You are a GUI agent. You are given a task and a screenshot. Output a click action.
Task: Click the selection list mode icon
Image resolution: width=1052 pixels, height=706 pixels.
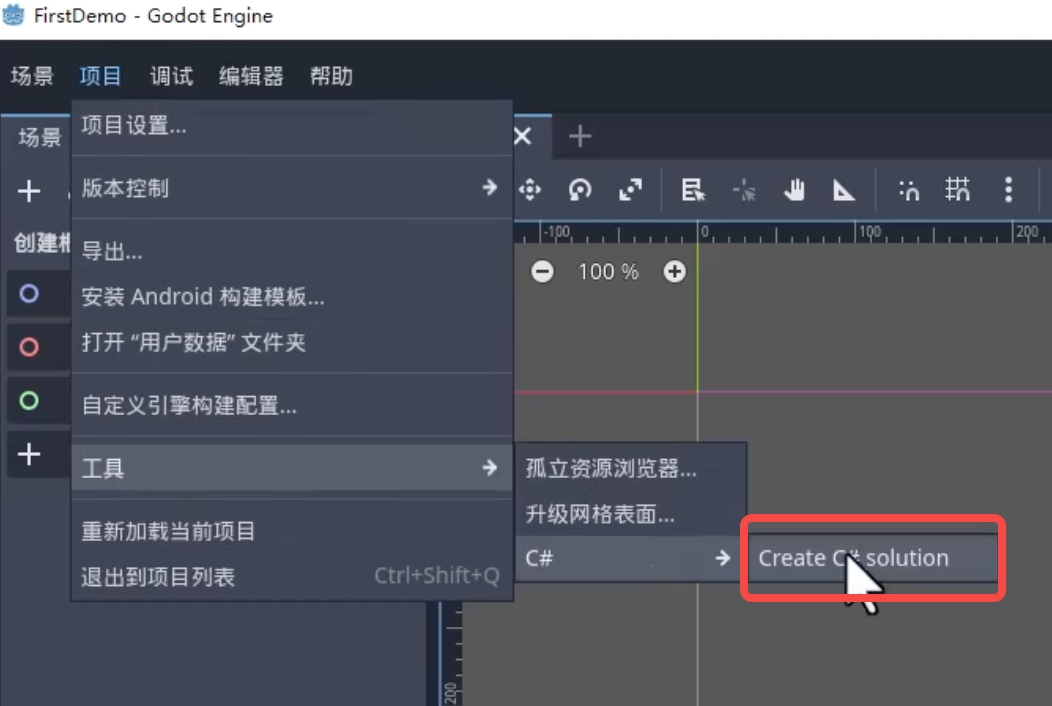coord(693,189)
